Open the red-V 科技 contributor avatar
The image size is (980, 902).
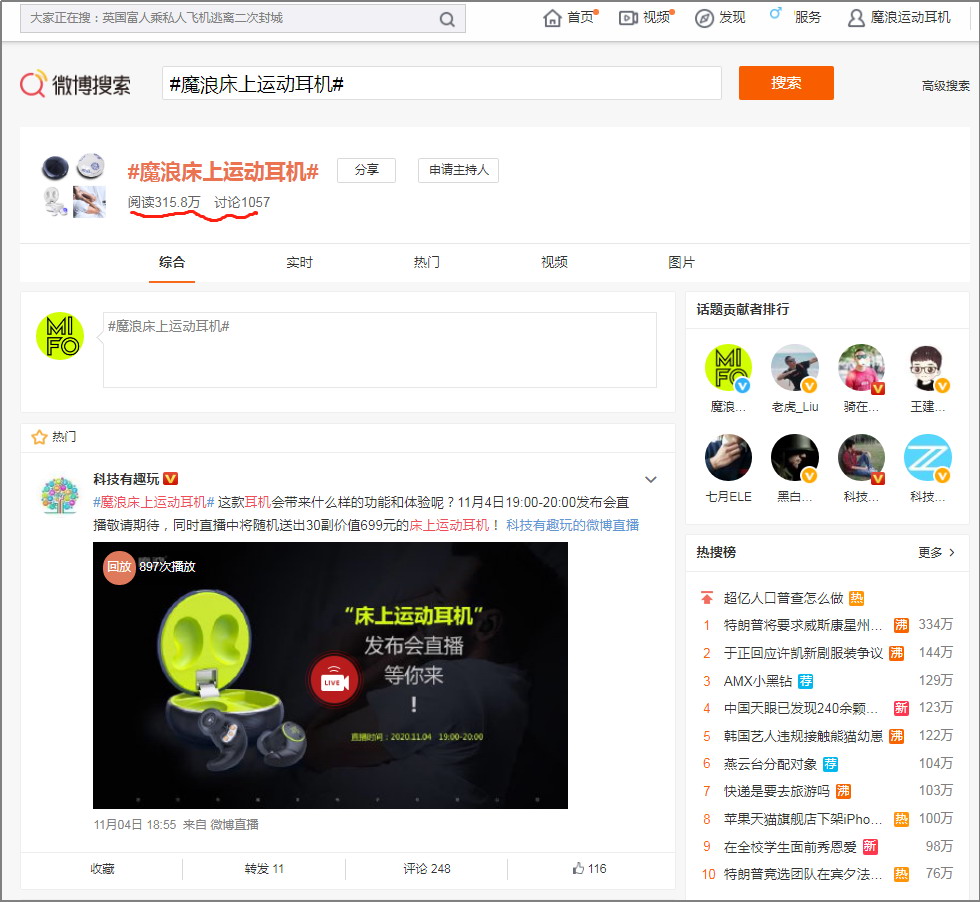(x=861, y=458)
